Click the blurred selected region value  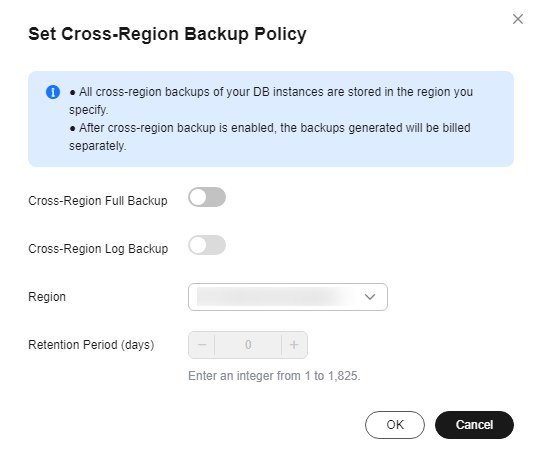pos(276,297)
